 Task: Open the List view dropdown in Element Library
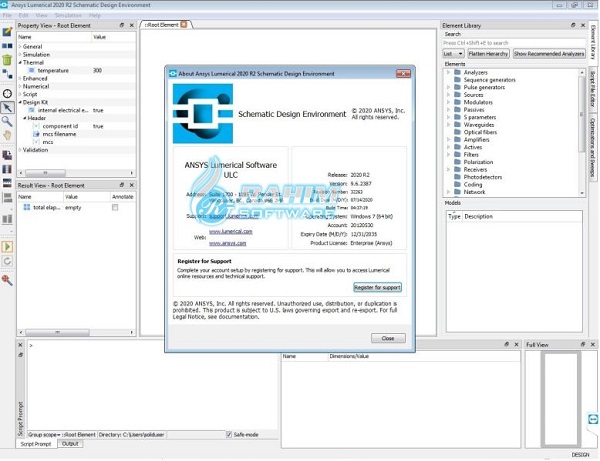pos(453,54)
